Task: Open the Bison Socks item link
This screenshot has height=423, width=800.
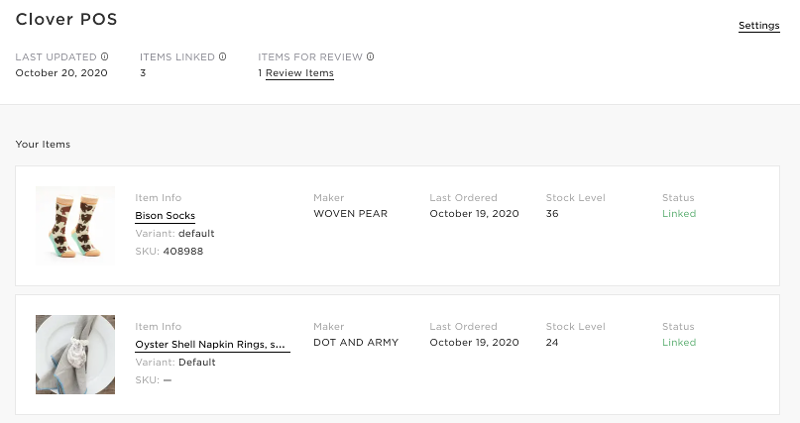Action: click(x=165, y=216)
